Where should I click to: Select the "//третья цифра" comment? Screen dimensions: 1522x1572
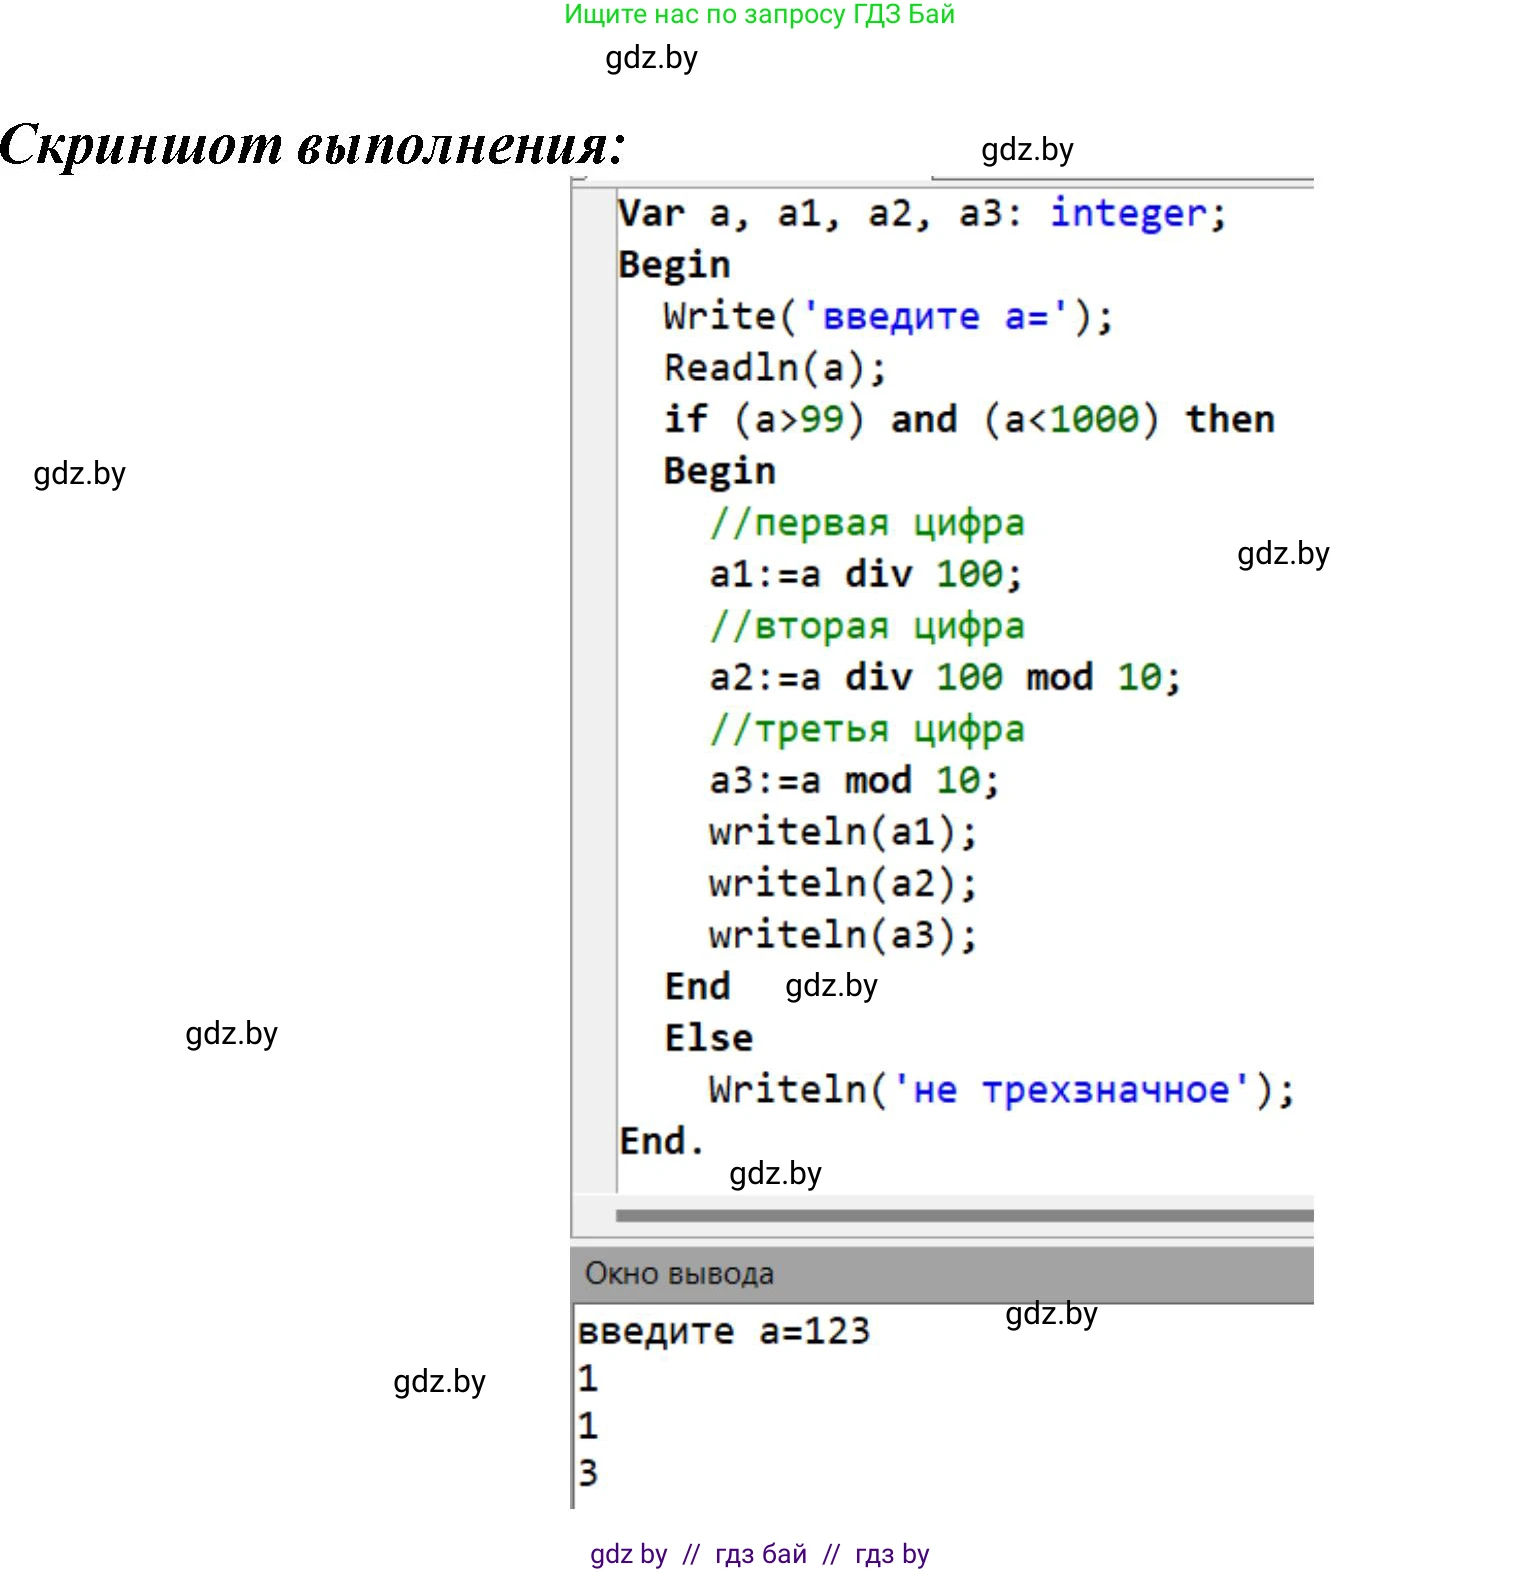(x=866, y=729)
